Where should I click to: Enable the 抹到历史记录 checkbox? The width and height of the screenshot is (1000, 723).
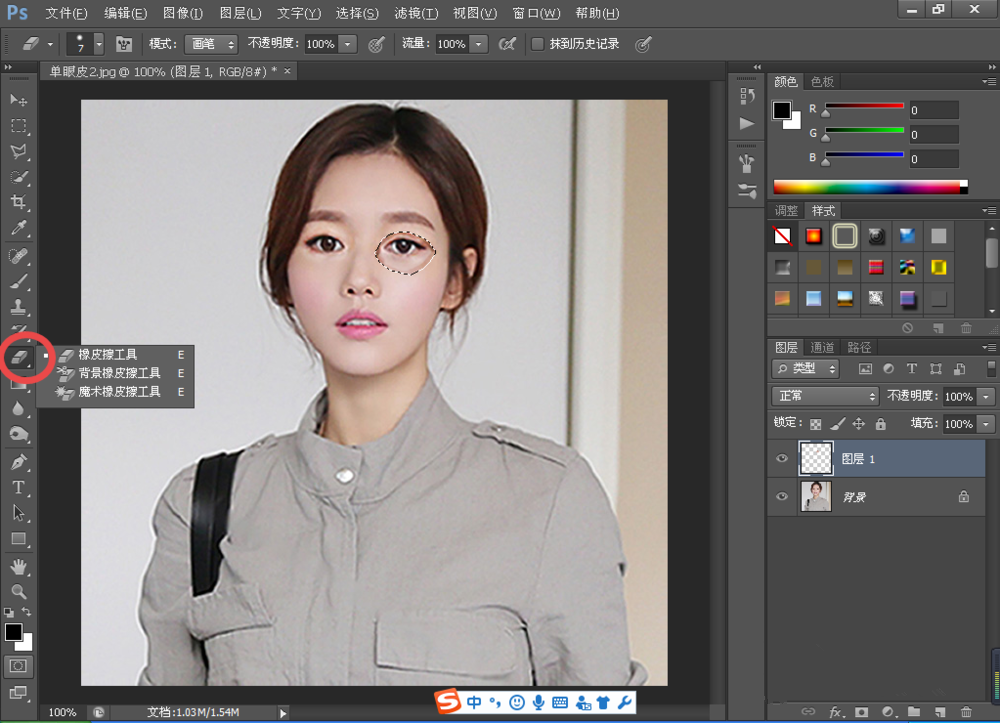pyautogui.click(x=538, y=44)
